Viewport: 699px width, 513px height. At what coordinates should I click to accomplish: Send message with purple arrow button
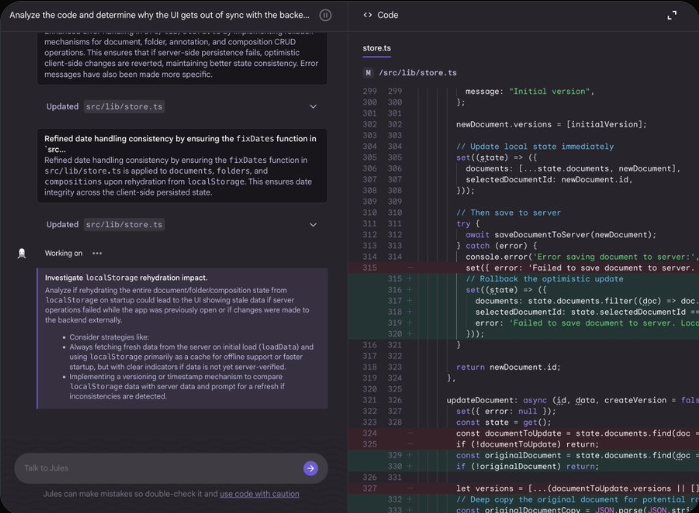click(311, 468)
